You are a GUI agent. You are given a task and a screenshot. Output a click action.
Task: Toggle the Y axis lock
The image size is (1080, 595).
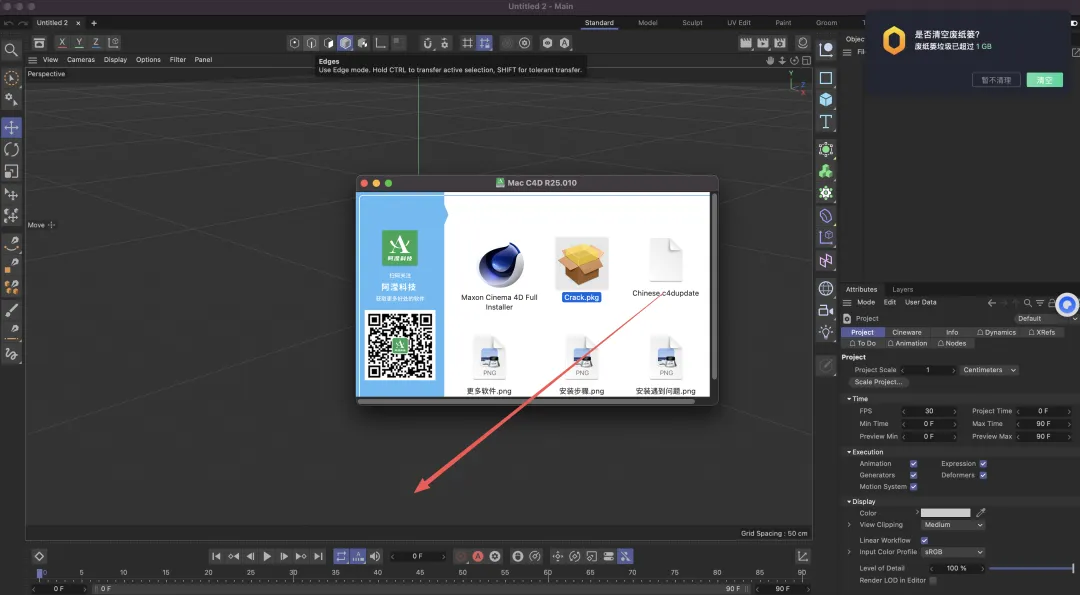79,43
